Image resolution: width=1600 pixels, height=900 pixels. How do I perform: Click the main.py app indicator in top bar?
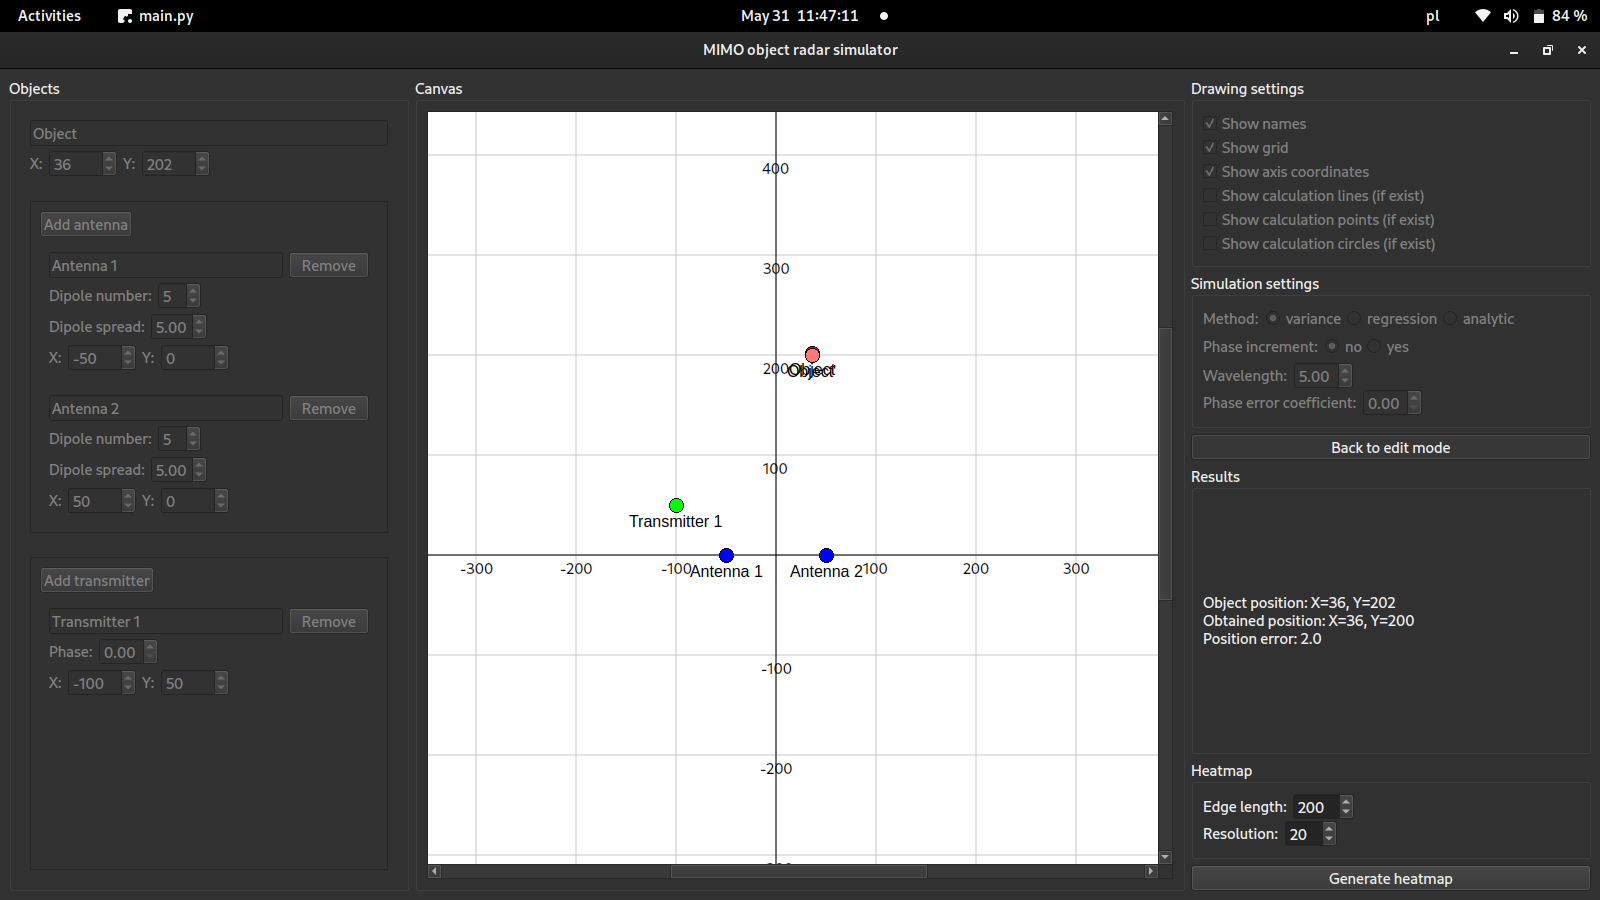coord(156,16)
